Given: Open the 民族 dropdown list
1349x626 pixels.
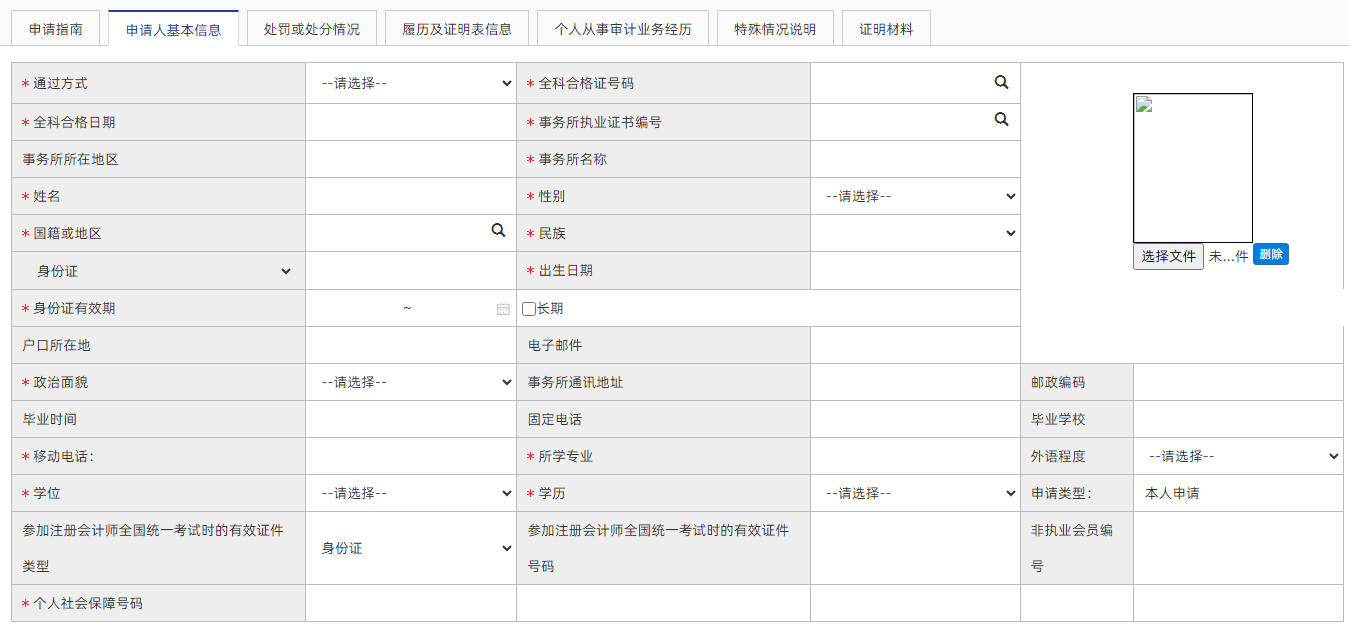Looking at the screenshot, I should (x=915, y=233).
